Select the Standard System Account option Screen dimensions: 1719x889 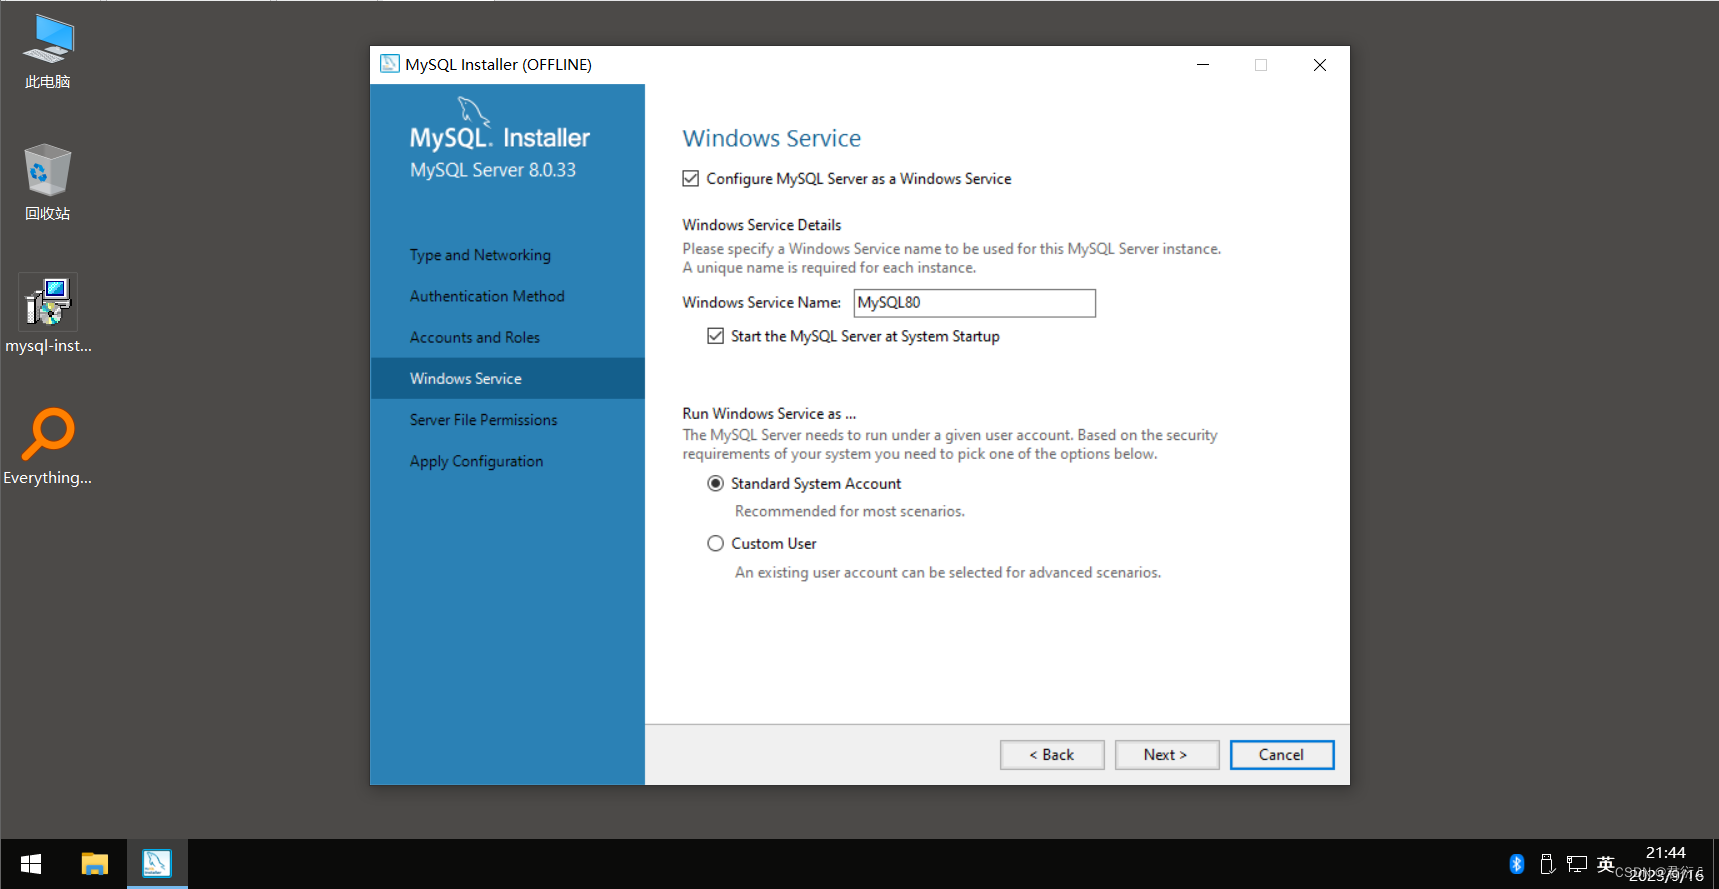(716, 484)
